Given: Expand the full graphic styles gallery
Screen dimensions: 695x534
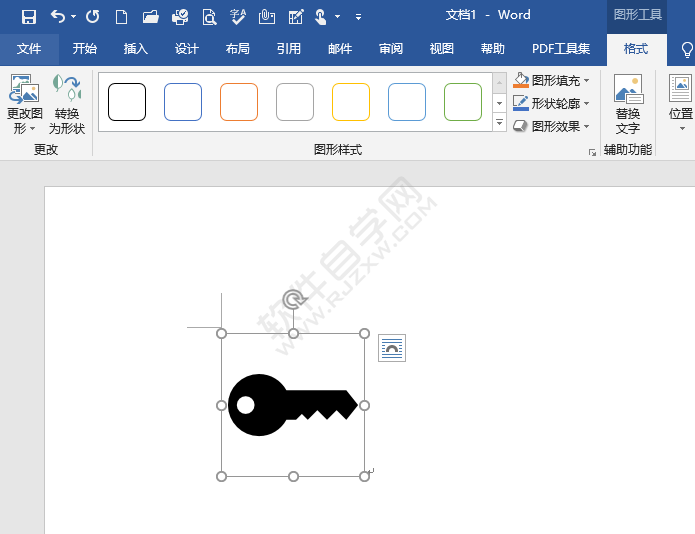Looking at the screenshot, I should [x=500, y=122].
